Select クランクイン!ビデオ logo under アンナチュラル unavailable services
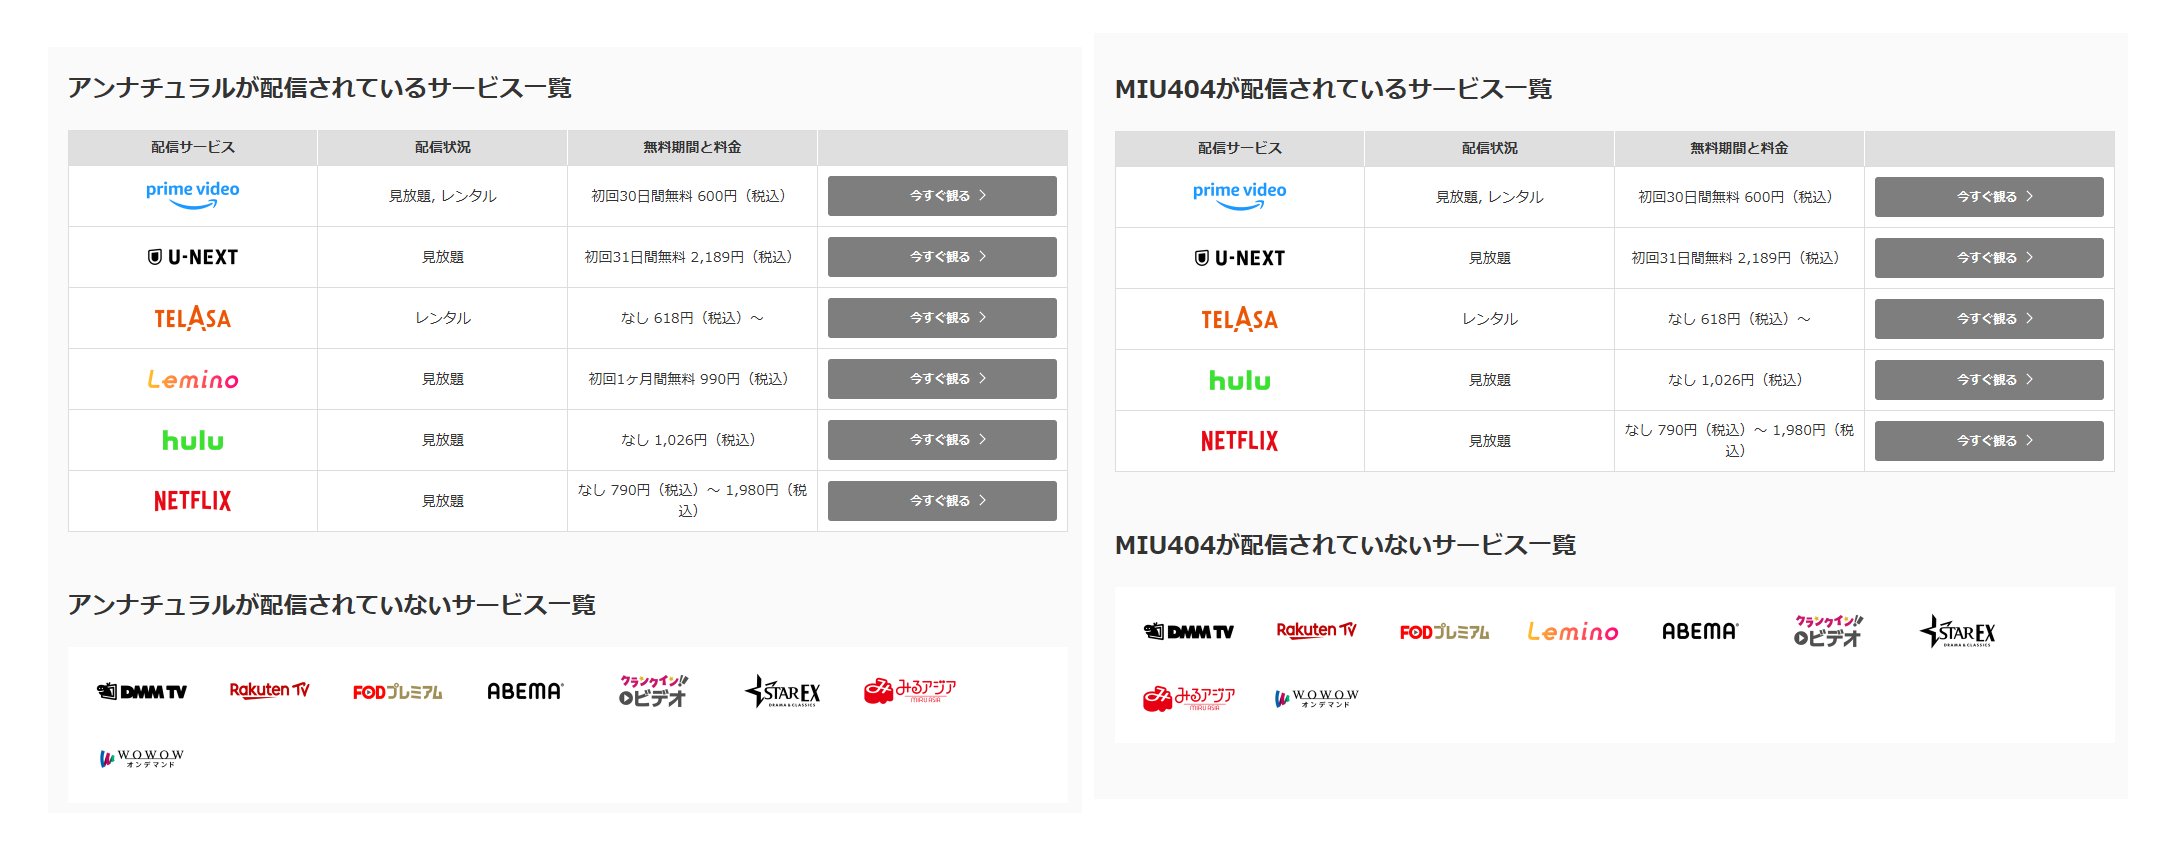 pyautogui.click(x=653, y=690)
